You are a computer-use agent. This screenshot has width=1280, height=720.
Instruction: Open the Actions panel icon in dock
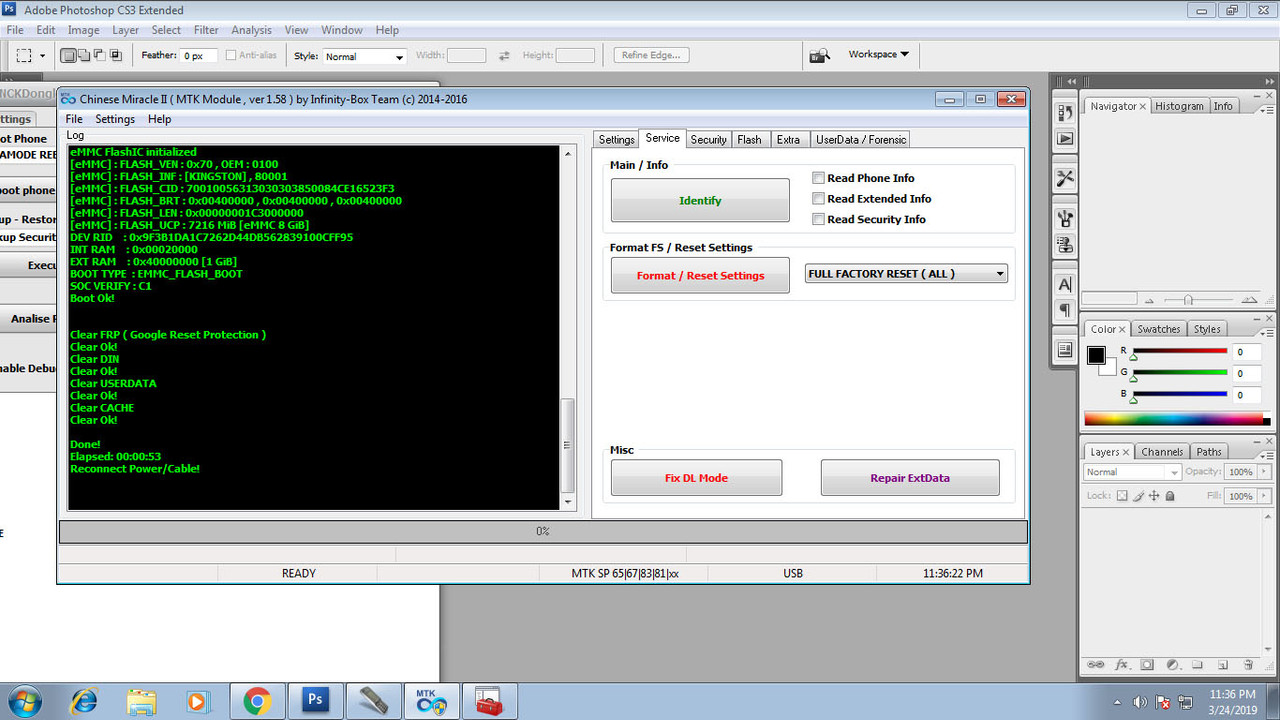1065,138
